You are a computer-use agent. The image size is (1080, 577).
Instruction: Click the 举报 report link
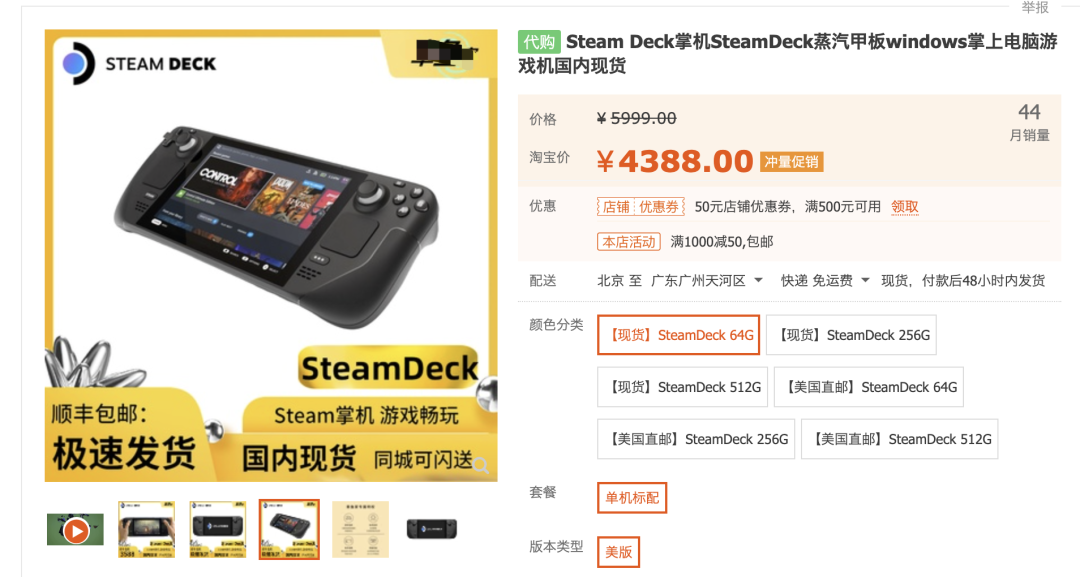(1035, 8)
